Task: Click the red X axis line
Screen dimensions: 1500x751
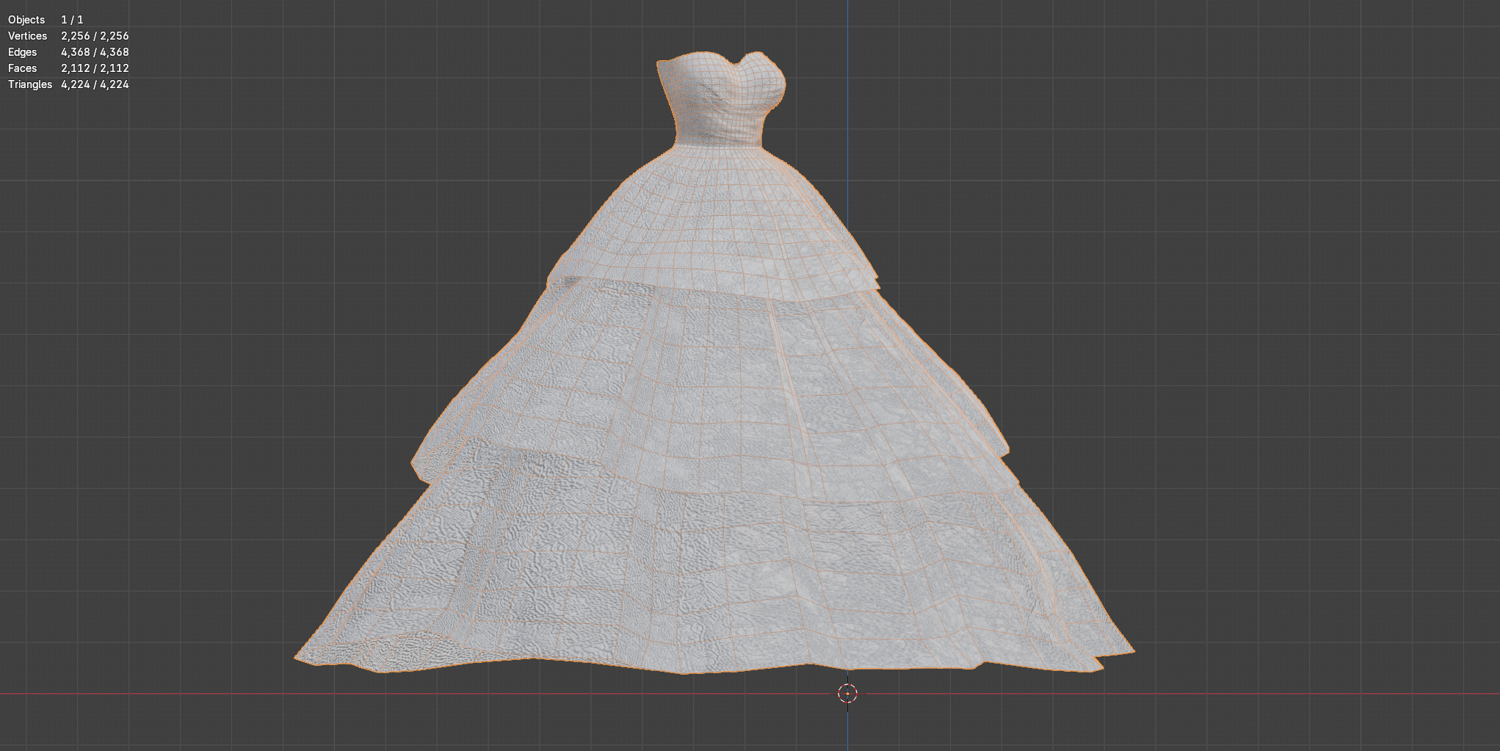Action: pos(400,693)
